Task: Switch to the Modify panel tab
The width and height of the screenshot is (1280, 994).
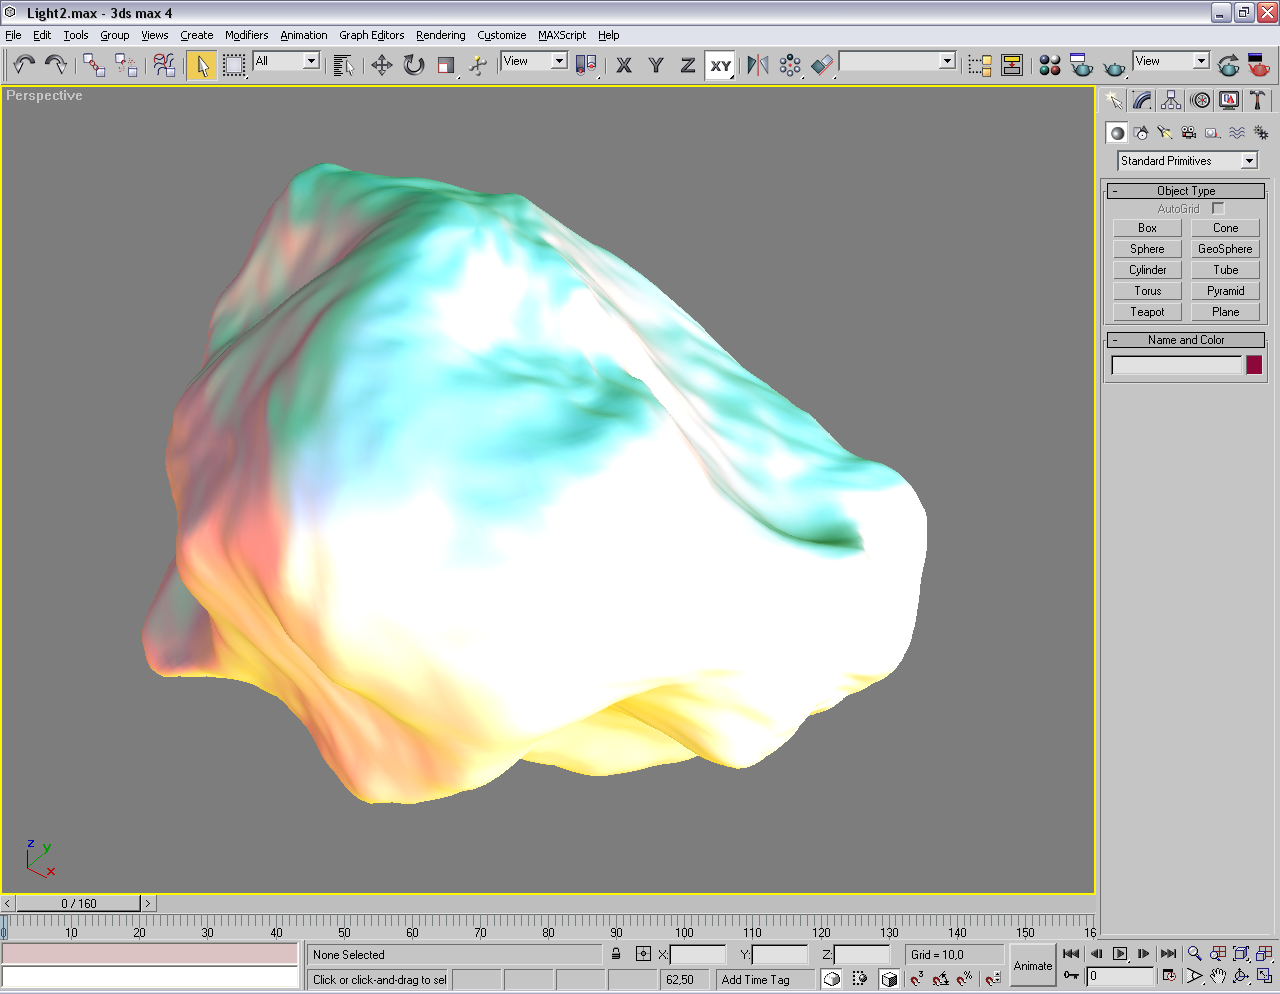Action: (1142, 100)
